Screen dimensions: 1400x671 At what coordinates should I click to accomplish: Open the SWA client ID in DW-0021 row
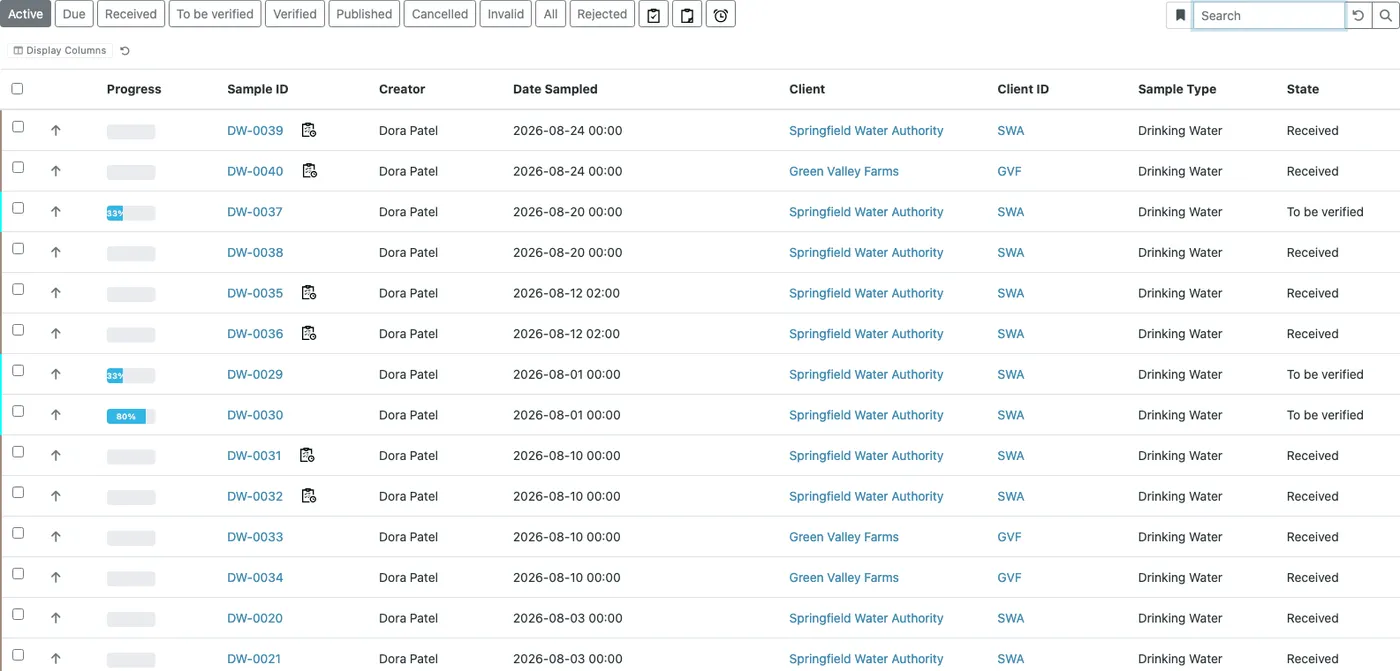click(1011, 659)
